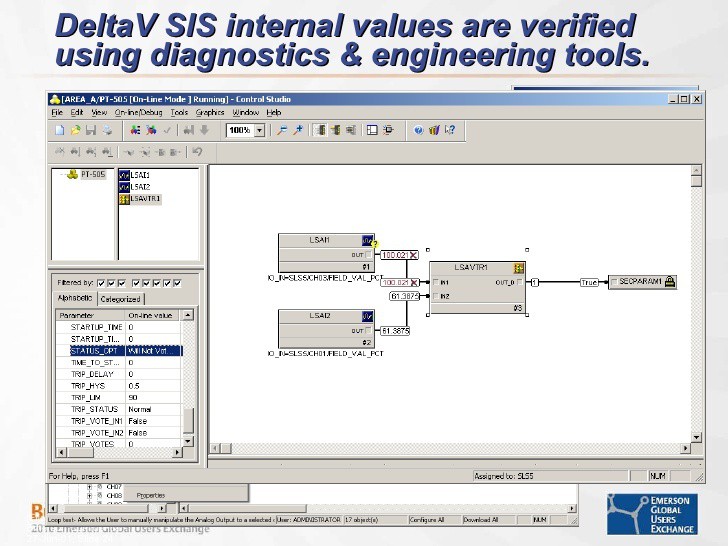Click the Open folder toolbar icon
Viewport: 728px width, 546px height.
(x=75, y=130)
